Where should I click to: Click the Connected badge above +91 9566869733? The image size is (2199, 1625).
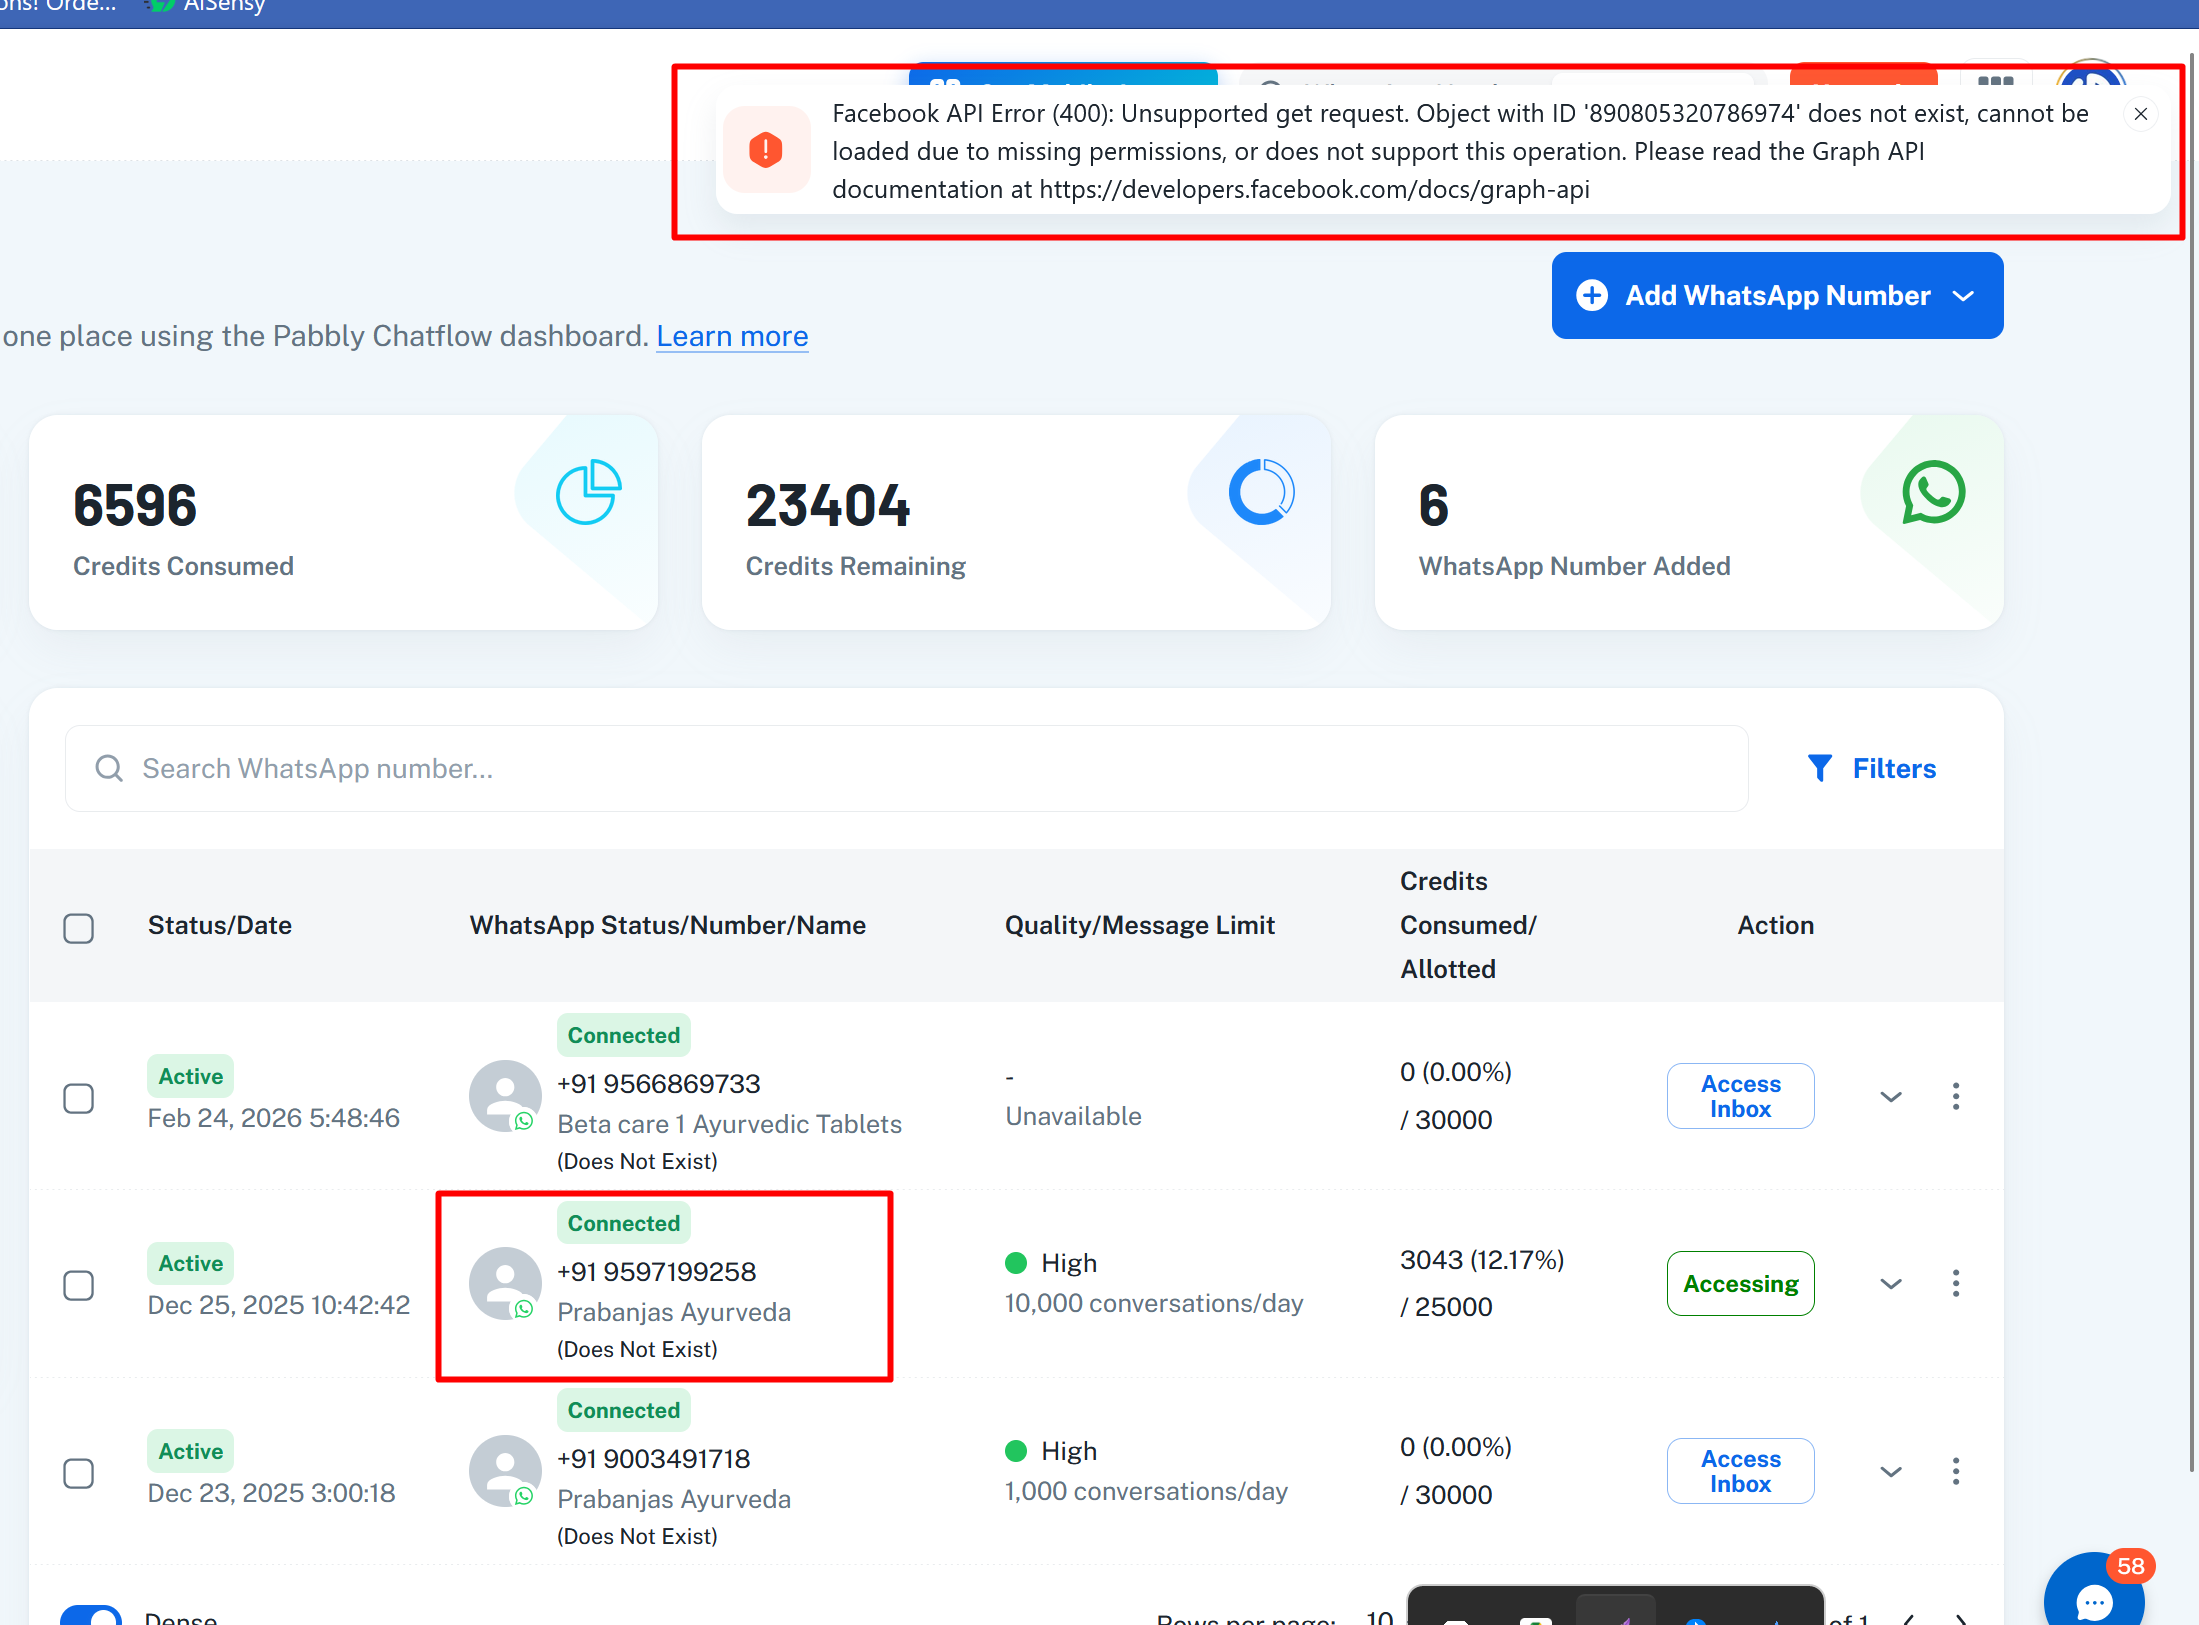[624, 1035]
